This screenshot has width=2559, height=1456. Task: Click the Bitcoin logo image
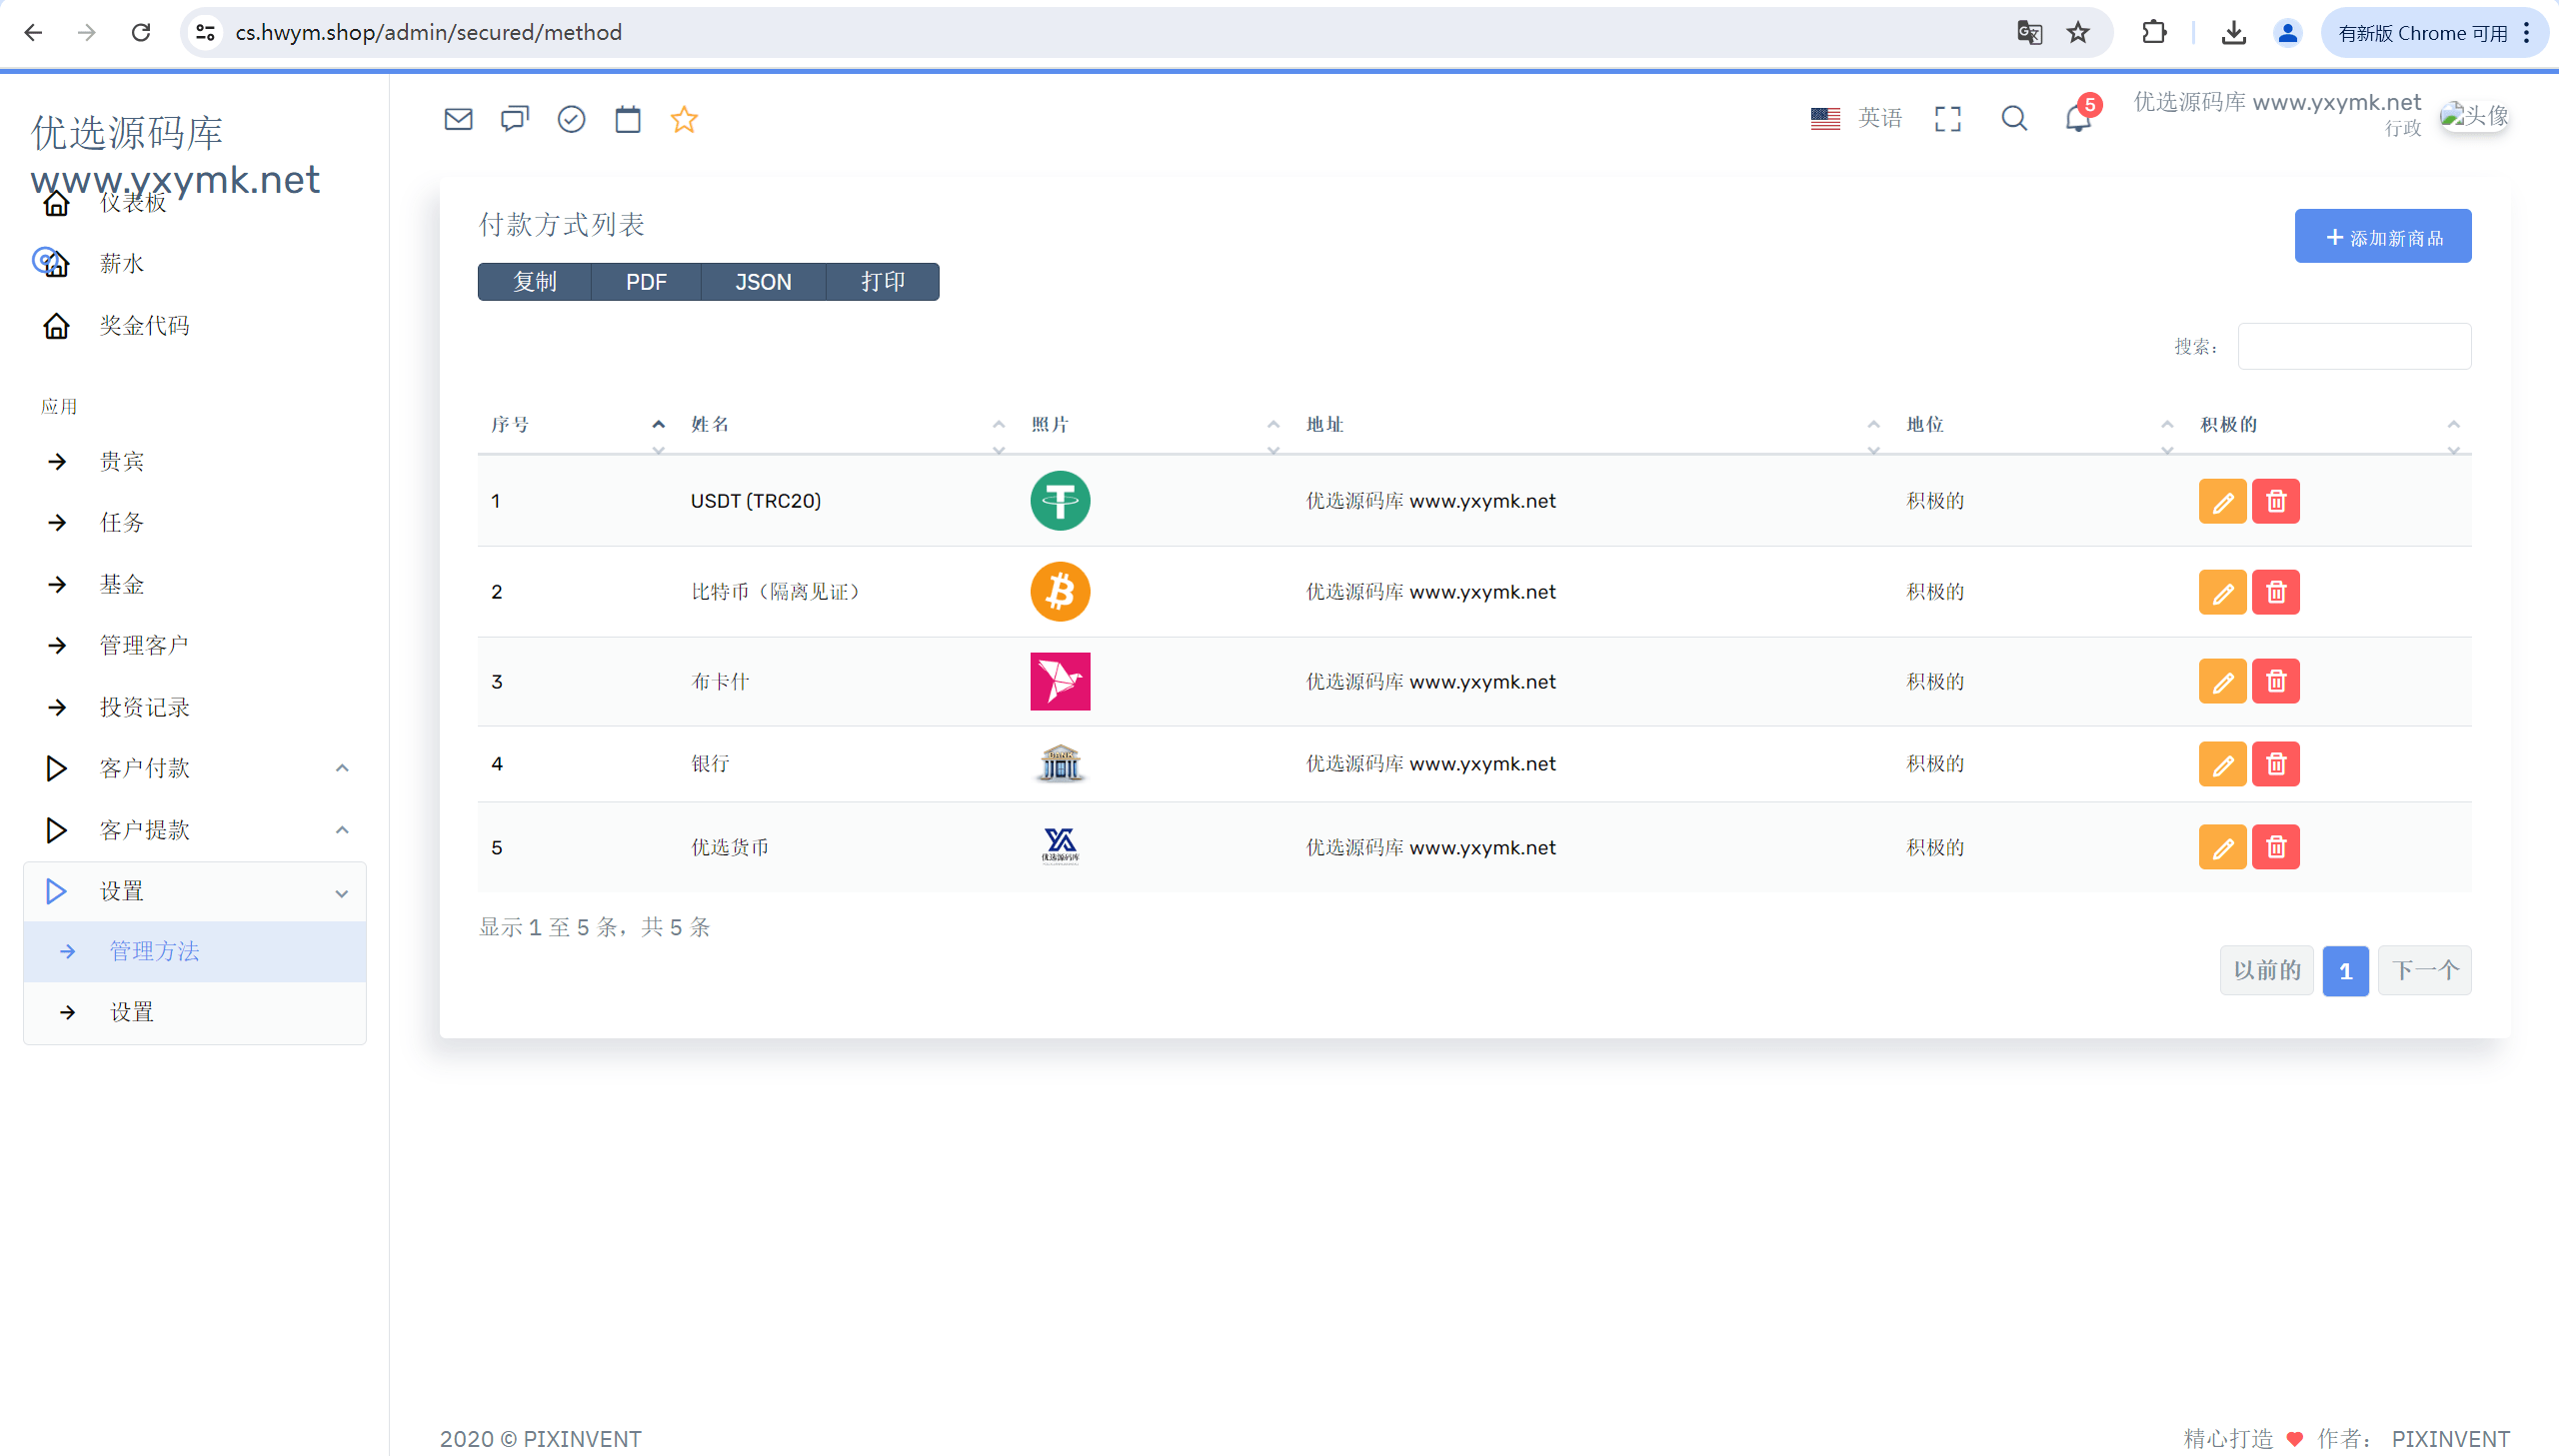[1060, 592]
